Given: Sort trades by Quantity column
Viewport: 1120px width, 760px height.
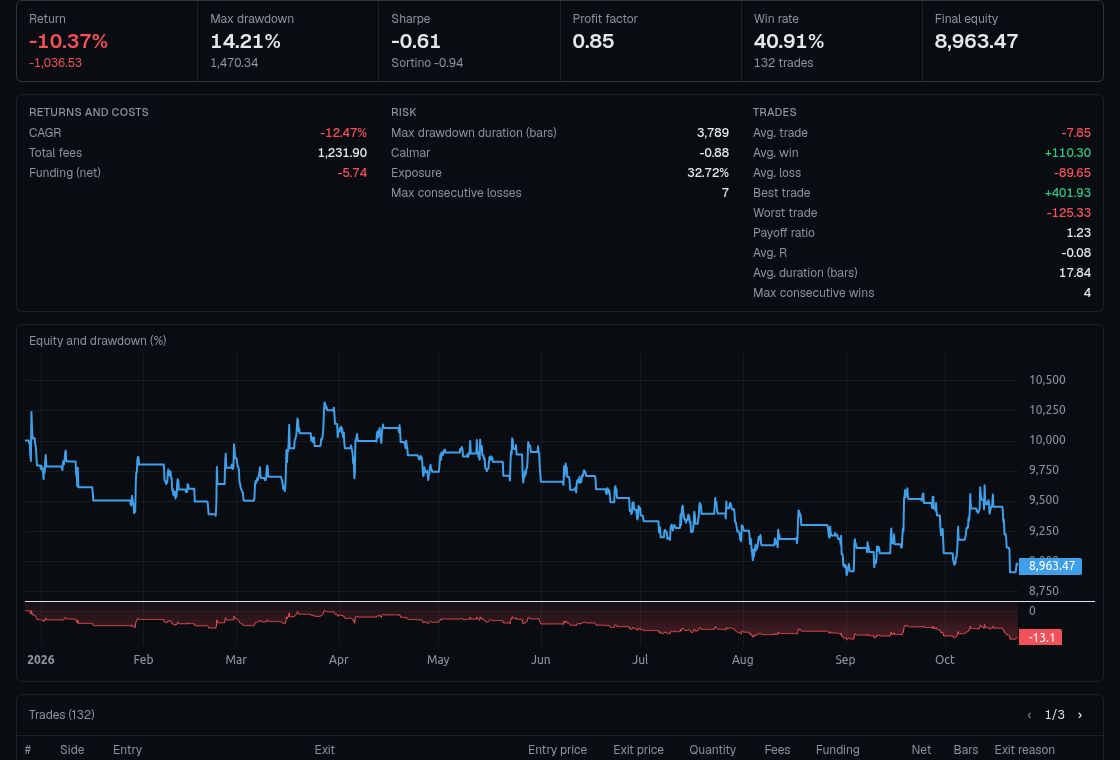Looking at the screenshot, I should (x=712, y=749).
